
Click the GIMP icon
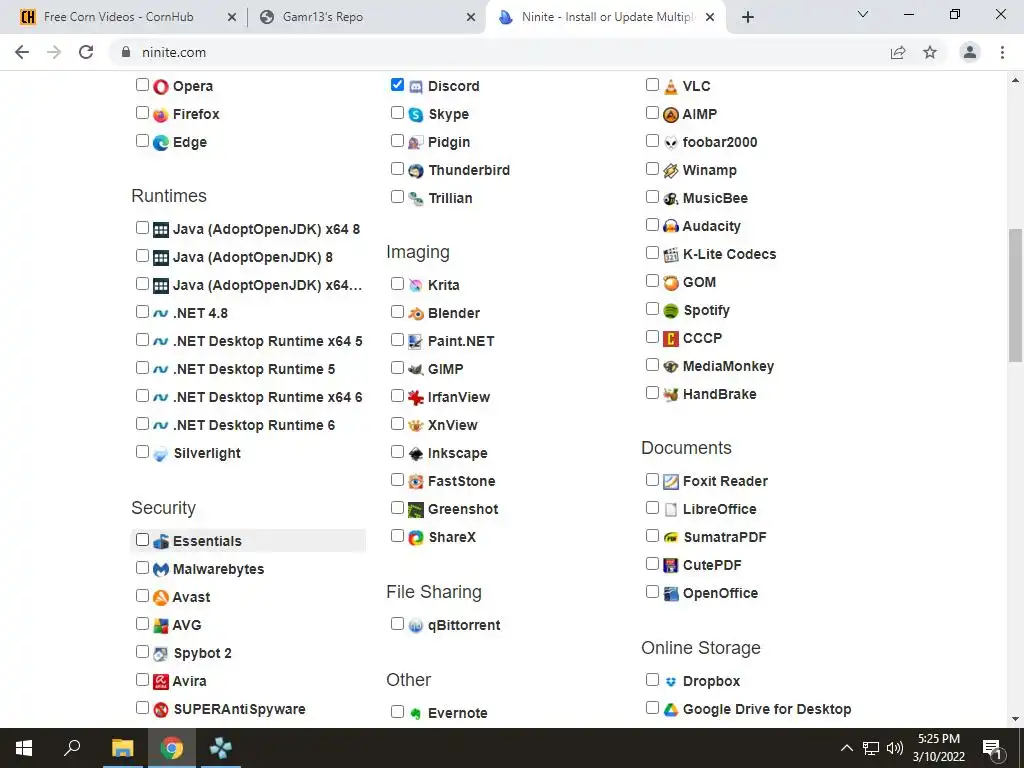click(x=416, y=370)
